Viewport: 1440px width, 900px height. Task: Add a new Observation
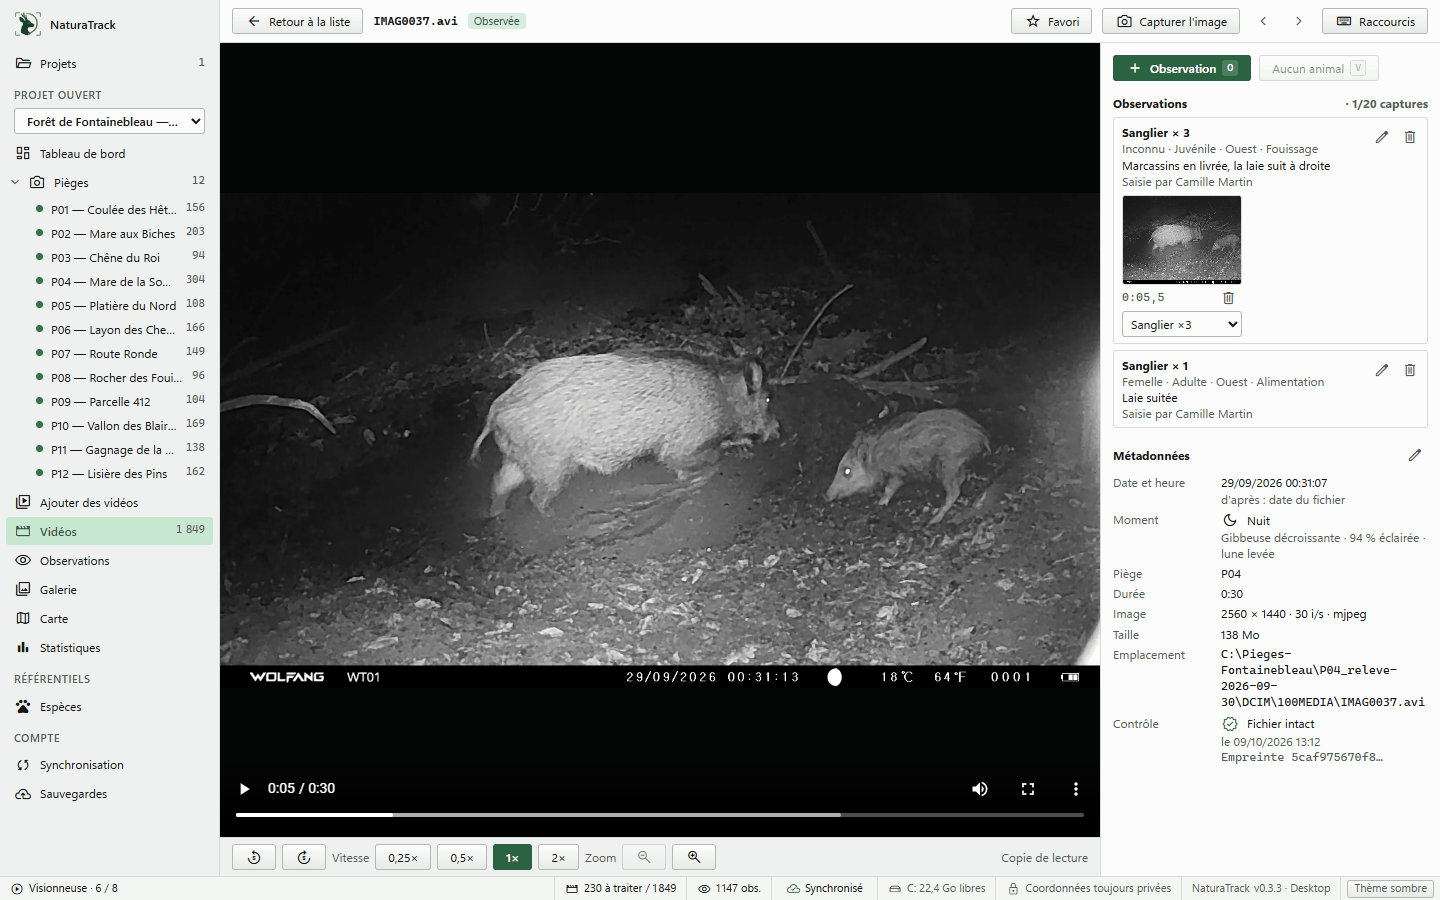click(1182, 68)
